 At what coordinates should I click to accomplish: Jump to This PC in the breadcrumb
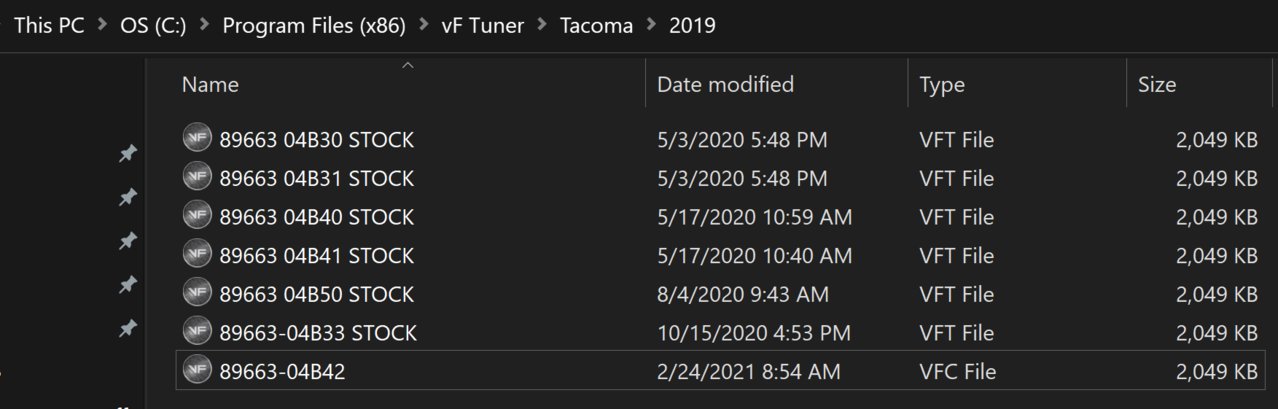coord(49,25)
